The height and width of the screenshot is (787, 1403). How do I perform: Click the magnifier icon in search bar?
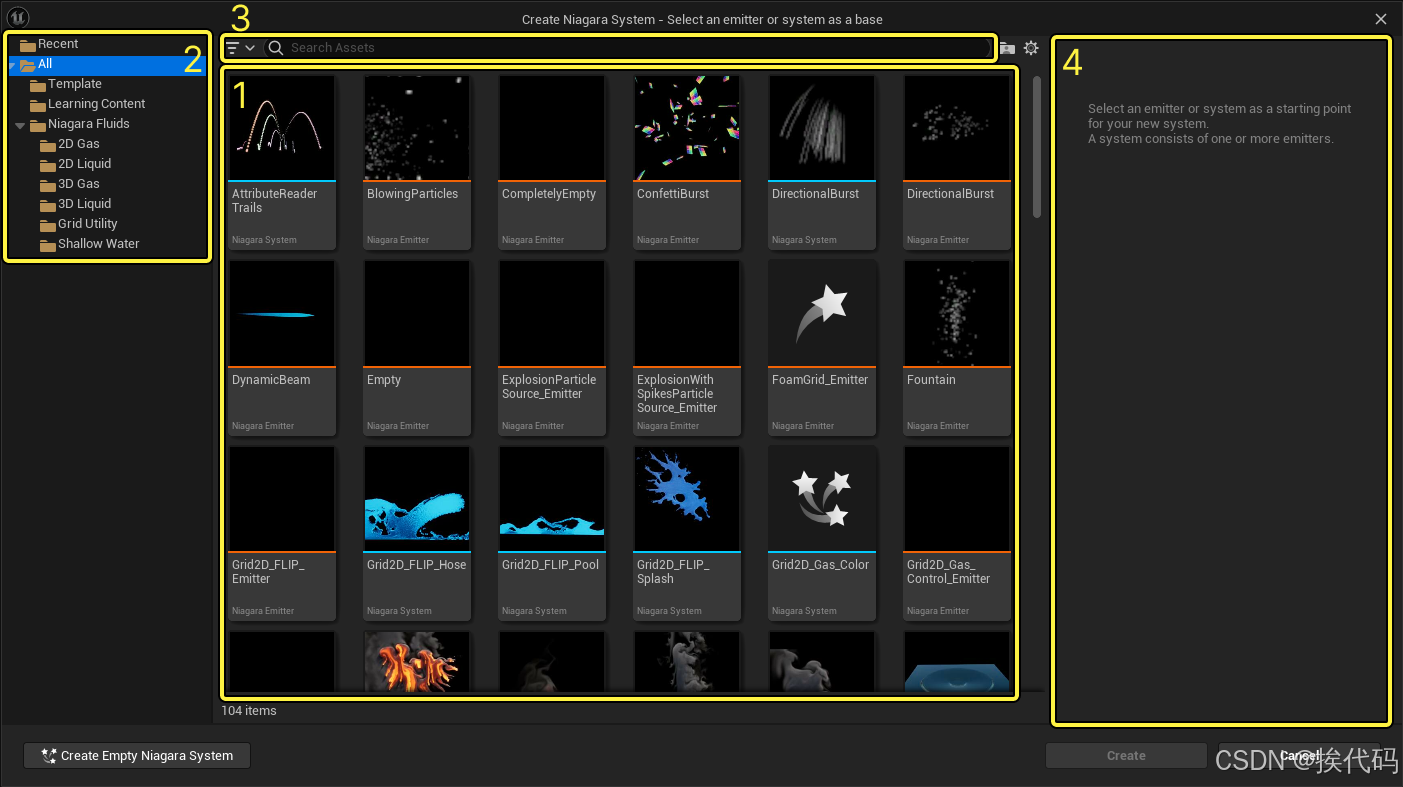point(276,48)
